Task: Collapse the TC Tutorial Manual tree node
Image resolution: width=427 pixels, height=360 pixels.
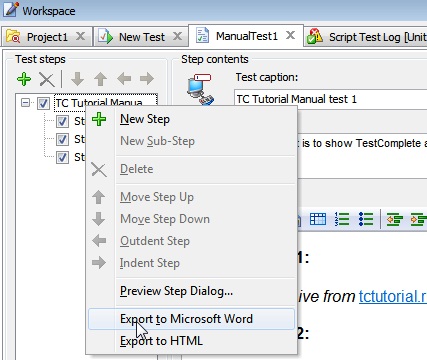Action: pyautogui.click(x=25, y=103)
